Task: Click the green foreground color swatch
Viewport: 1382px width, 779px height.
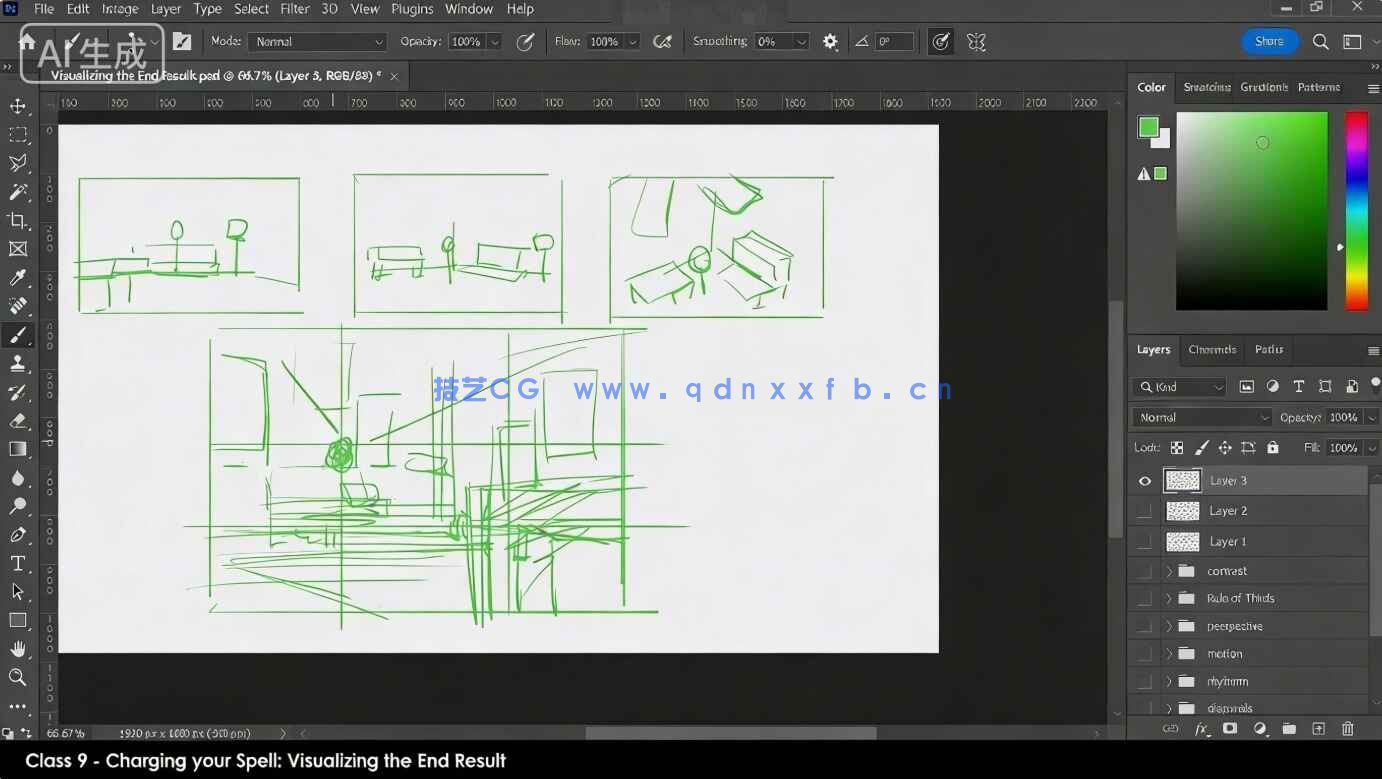Action: click(x=1148, y=127)
